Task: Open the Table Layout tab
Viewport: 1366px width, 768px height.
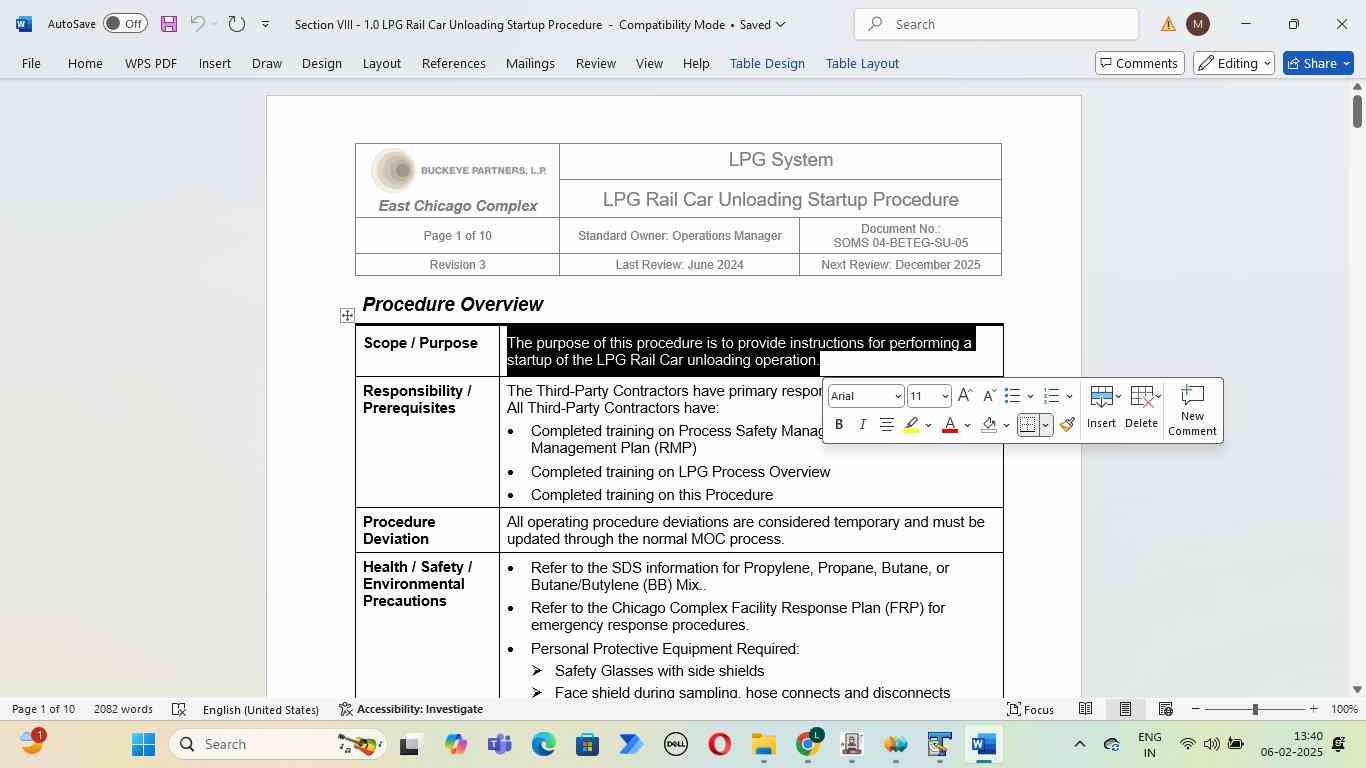Action: point(862,63)
